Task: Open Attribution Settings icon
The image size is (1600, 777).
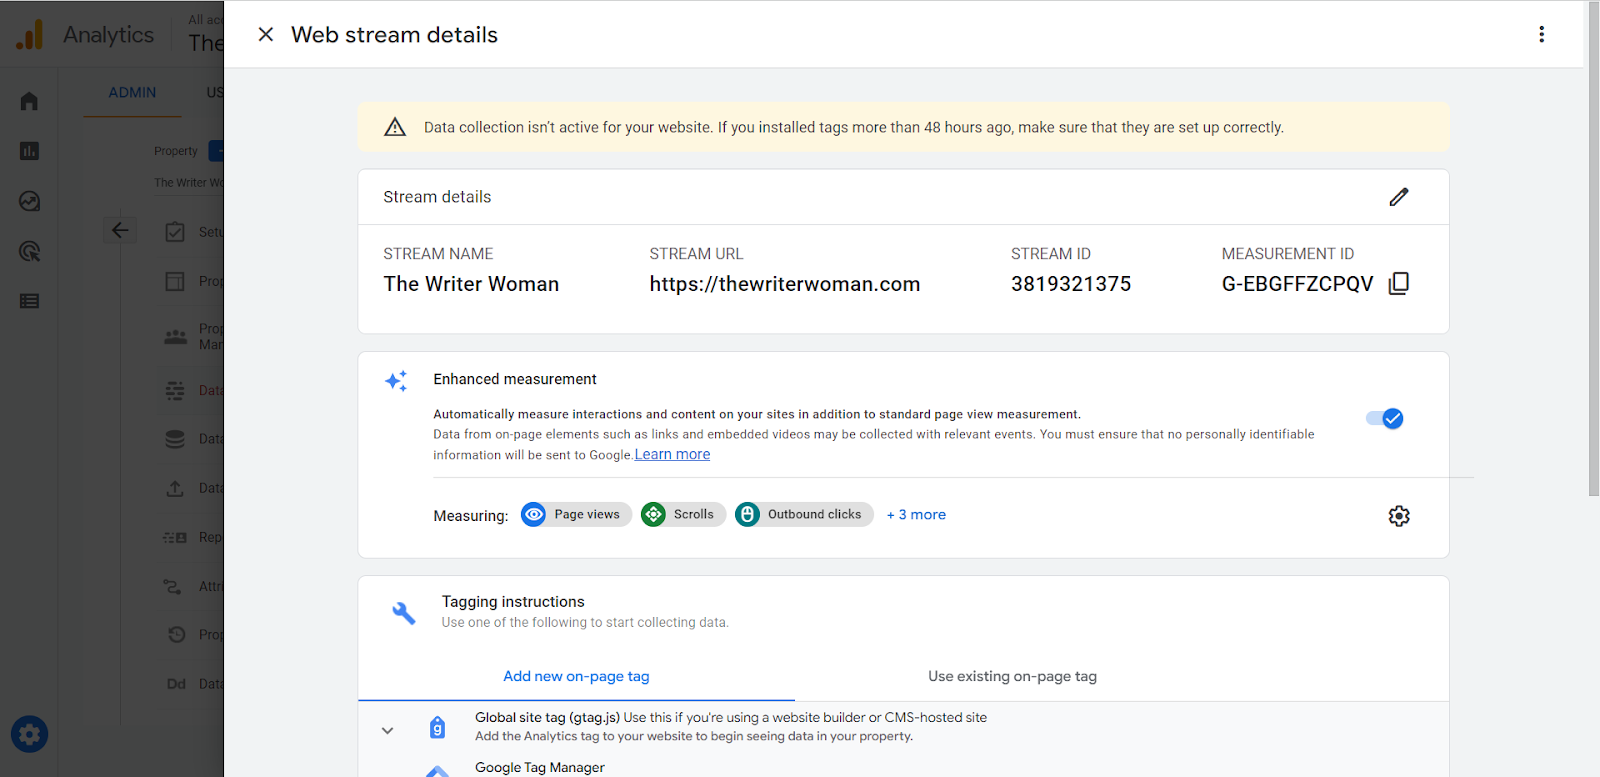Action: pos(173,586)
